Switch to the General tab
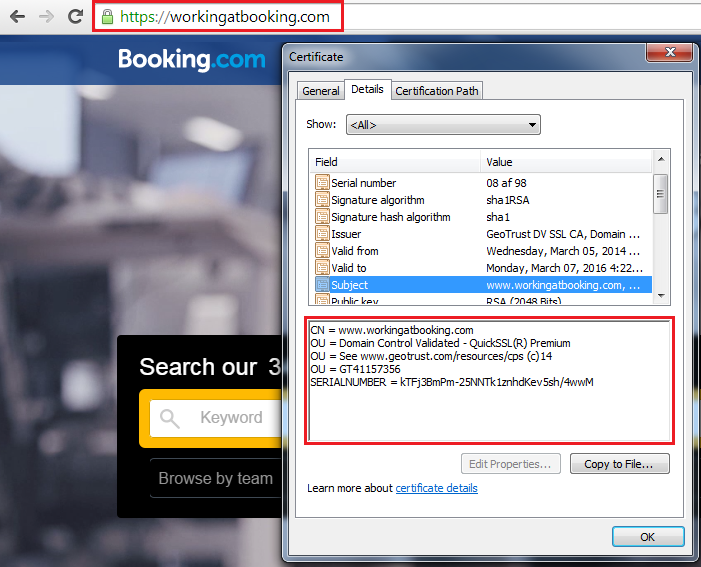Image resolution: width=701 pixels, height=567 pixels. pos(321,91)
